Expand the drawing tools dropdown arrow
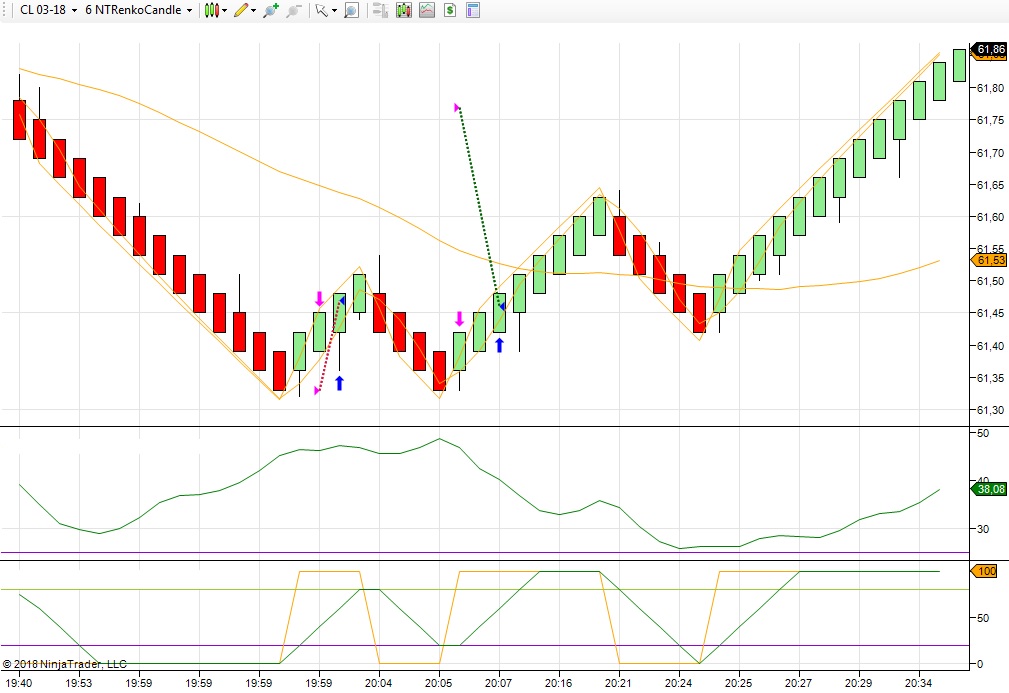This screenshot has width=1009, height=693. coord(253,11)
